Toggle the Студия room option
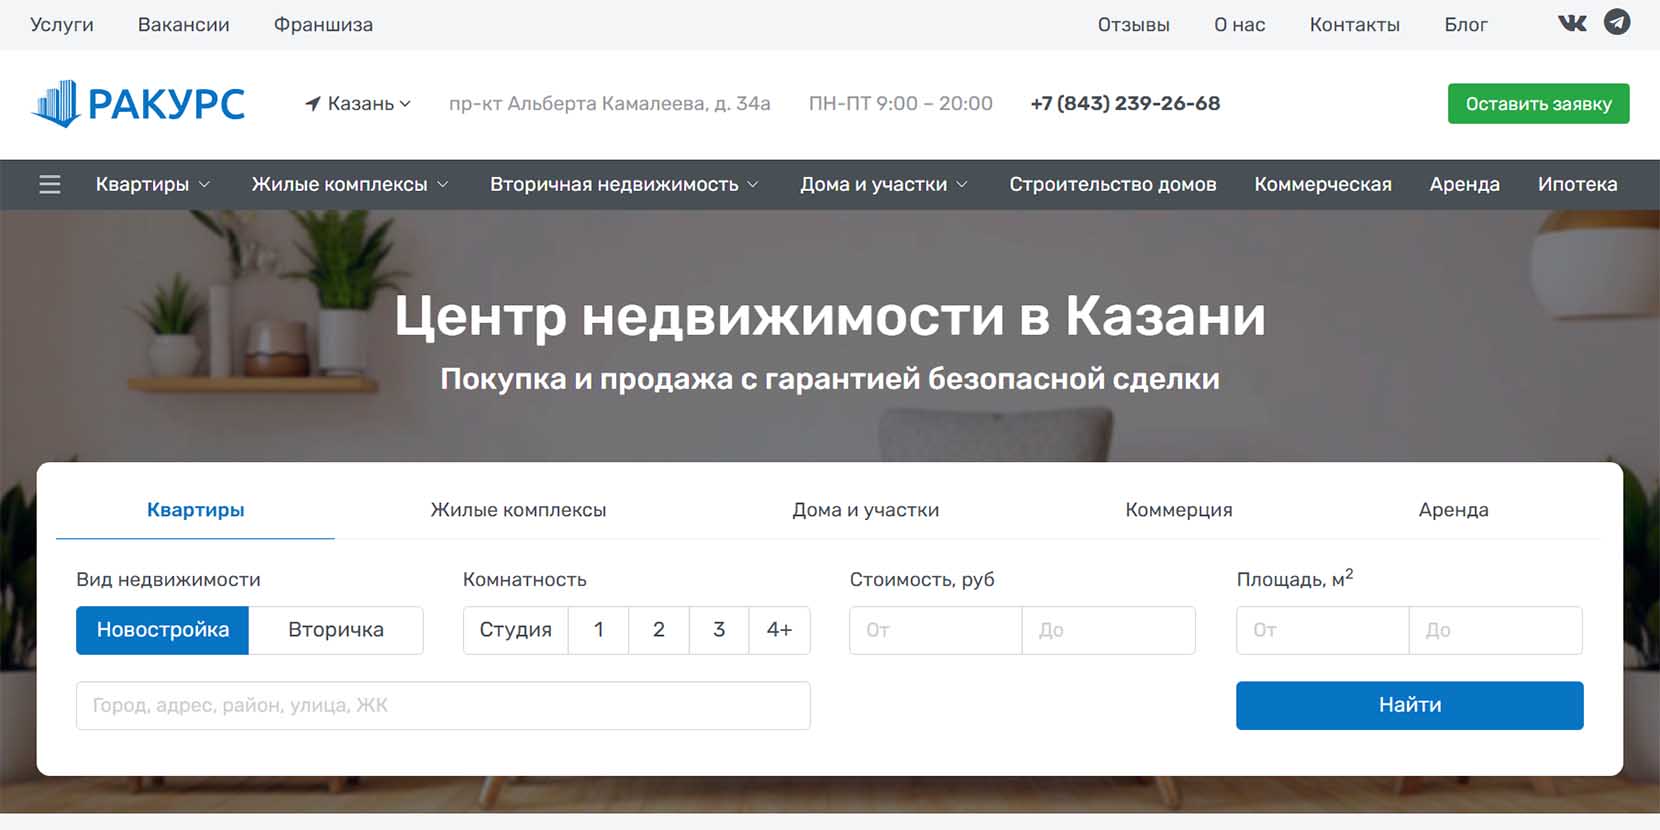Viewport: 1660px width, 830px height. pos(515,630)
